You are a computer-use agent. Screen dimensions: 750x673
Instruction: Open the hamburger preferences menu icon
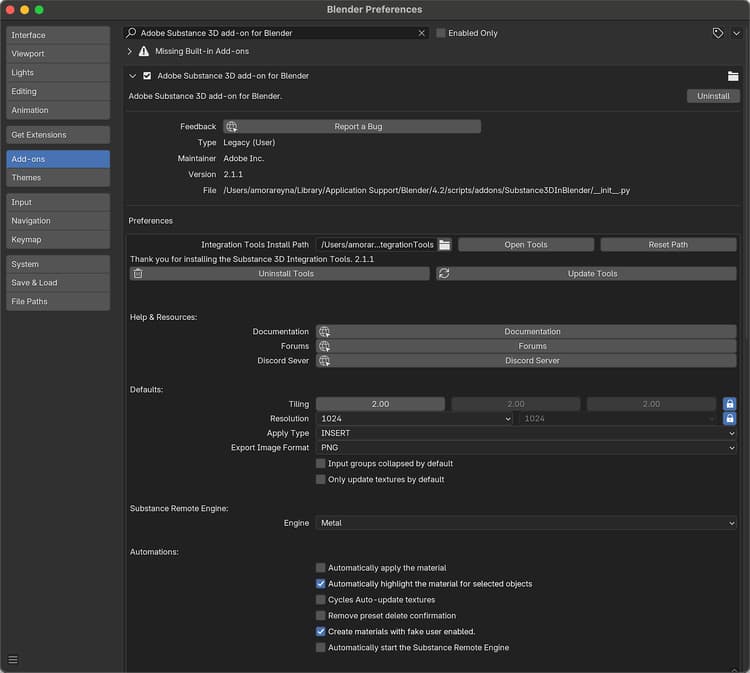click(13, 660)
